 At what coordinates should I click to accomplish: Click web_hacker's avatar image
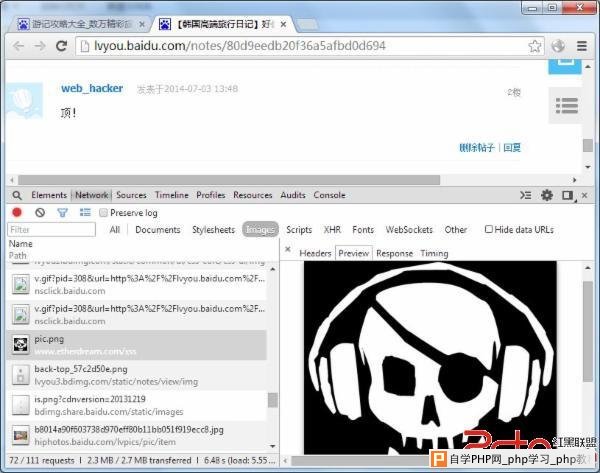click(x=26, y=100)
